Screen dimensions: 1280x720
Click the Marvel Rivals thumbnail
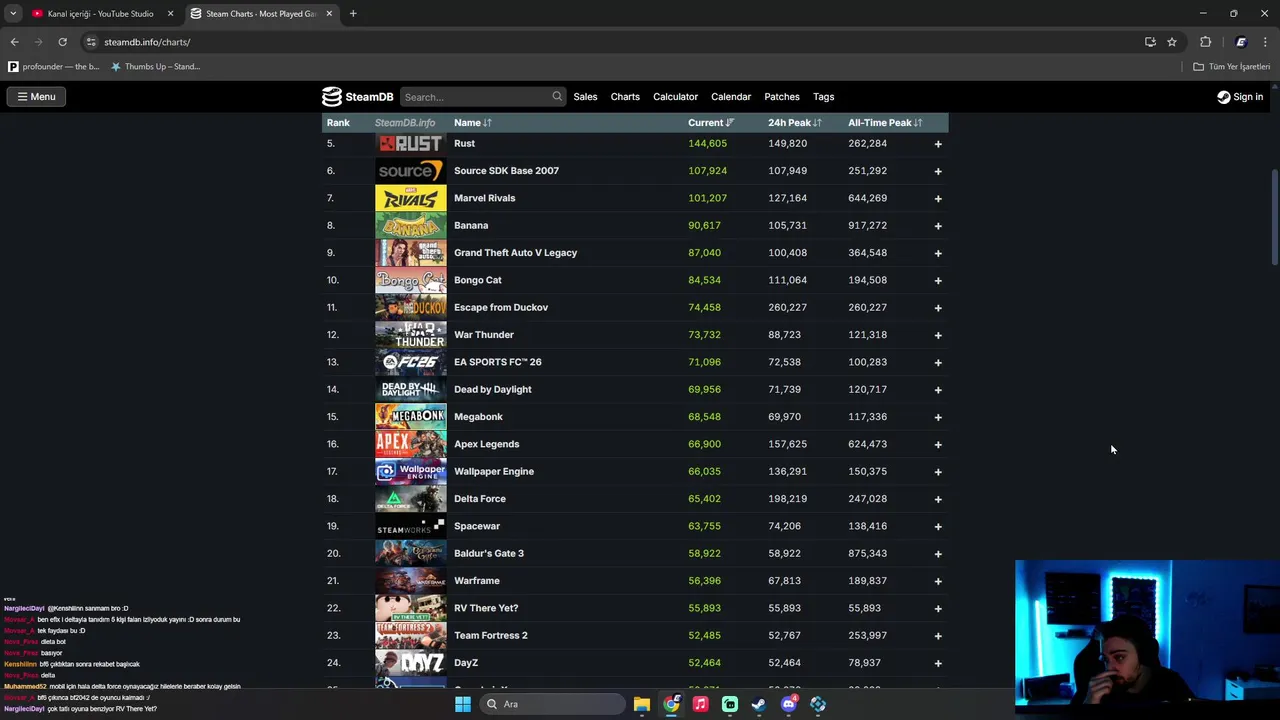coord(410,198)
